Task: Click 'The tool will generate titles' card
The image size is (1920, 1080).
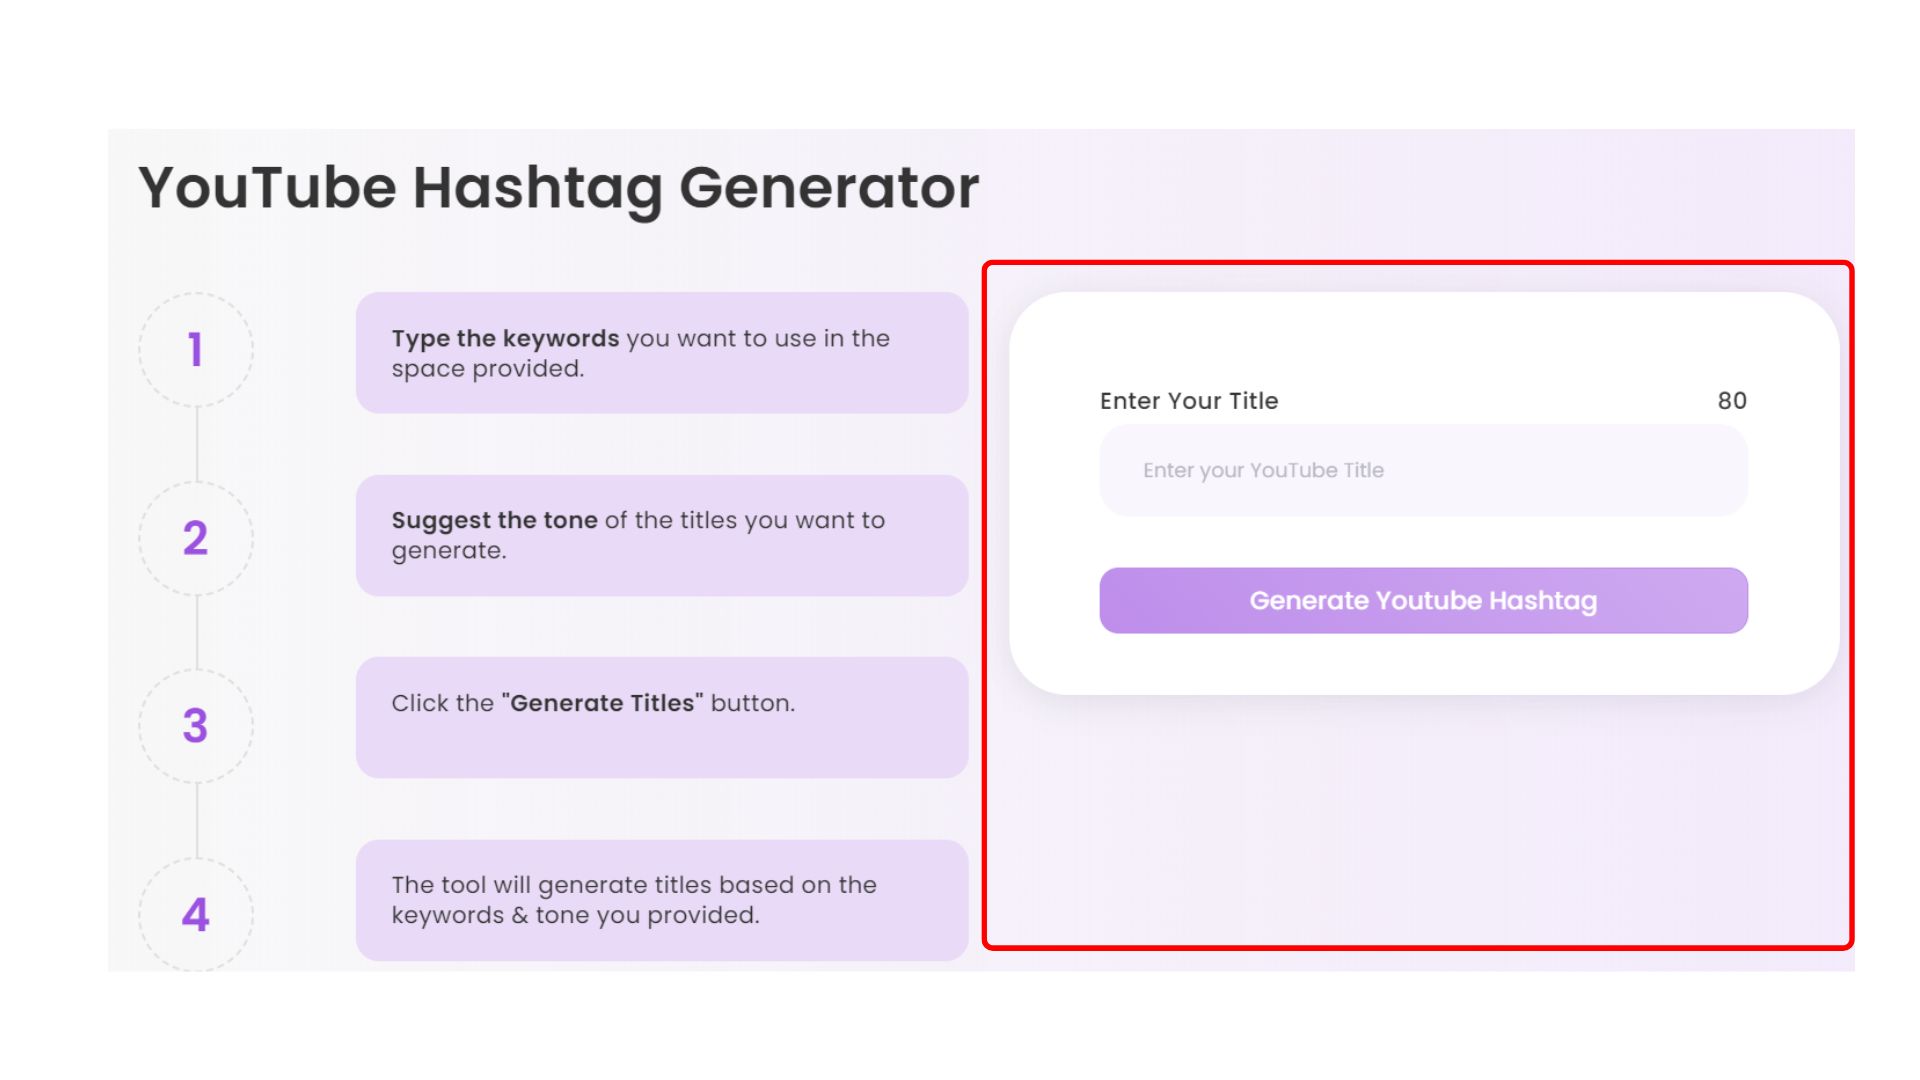Action: (661, 900)
